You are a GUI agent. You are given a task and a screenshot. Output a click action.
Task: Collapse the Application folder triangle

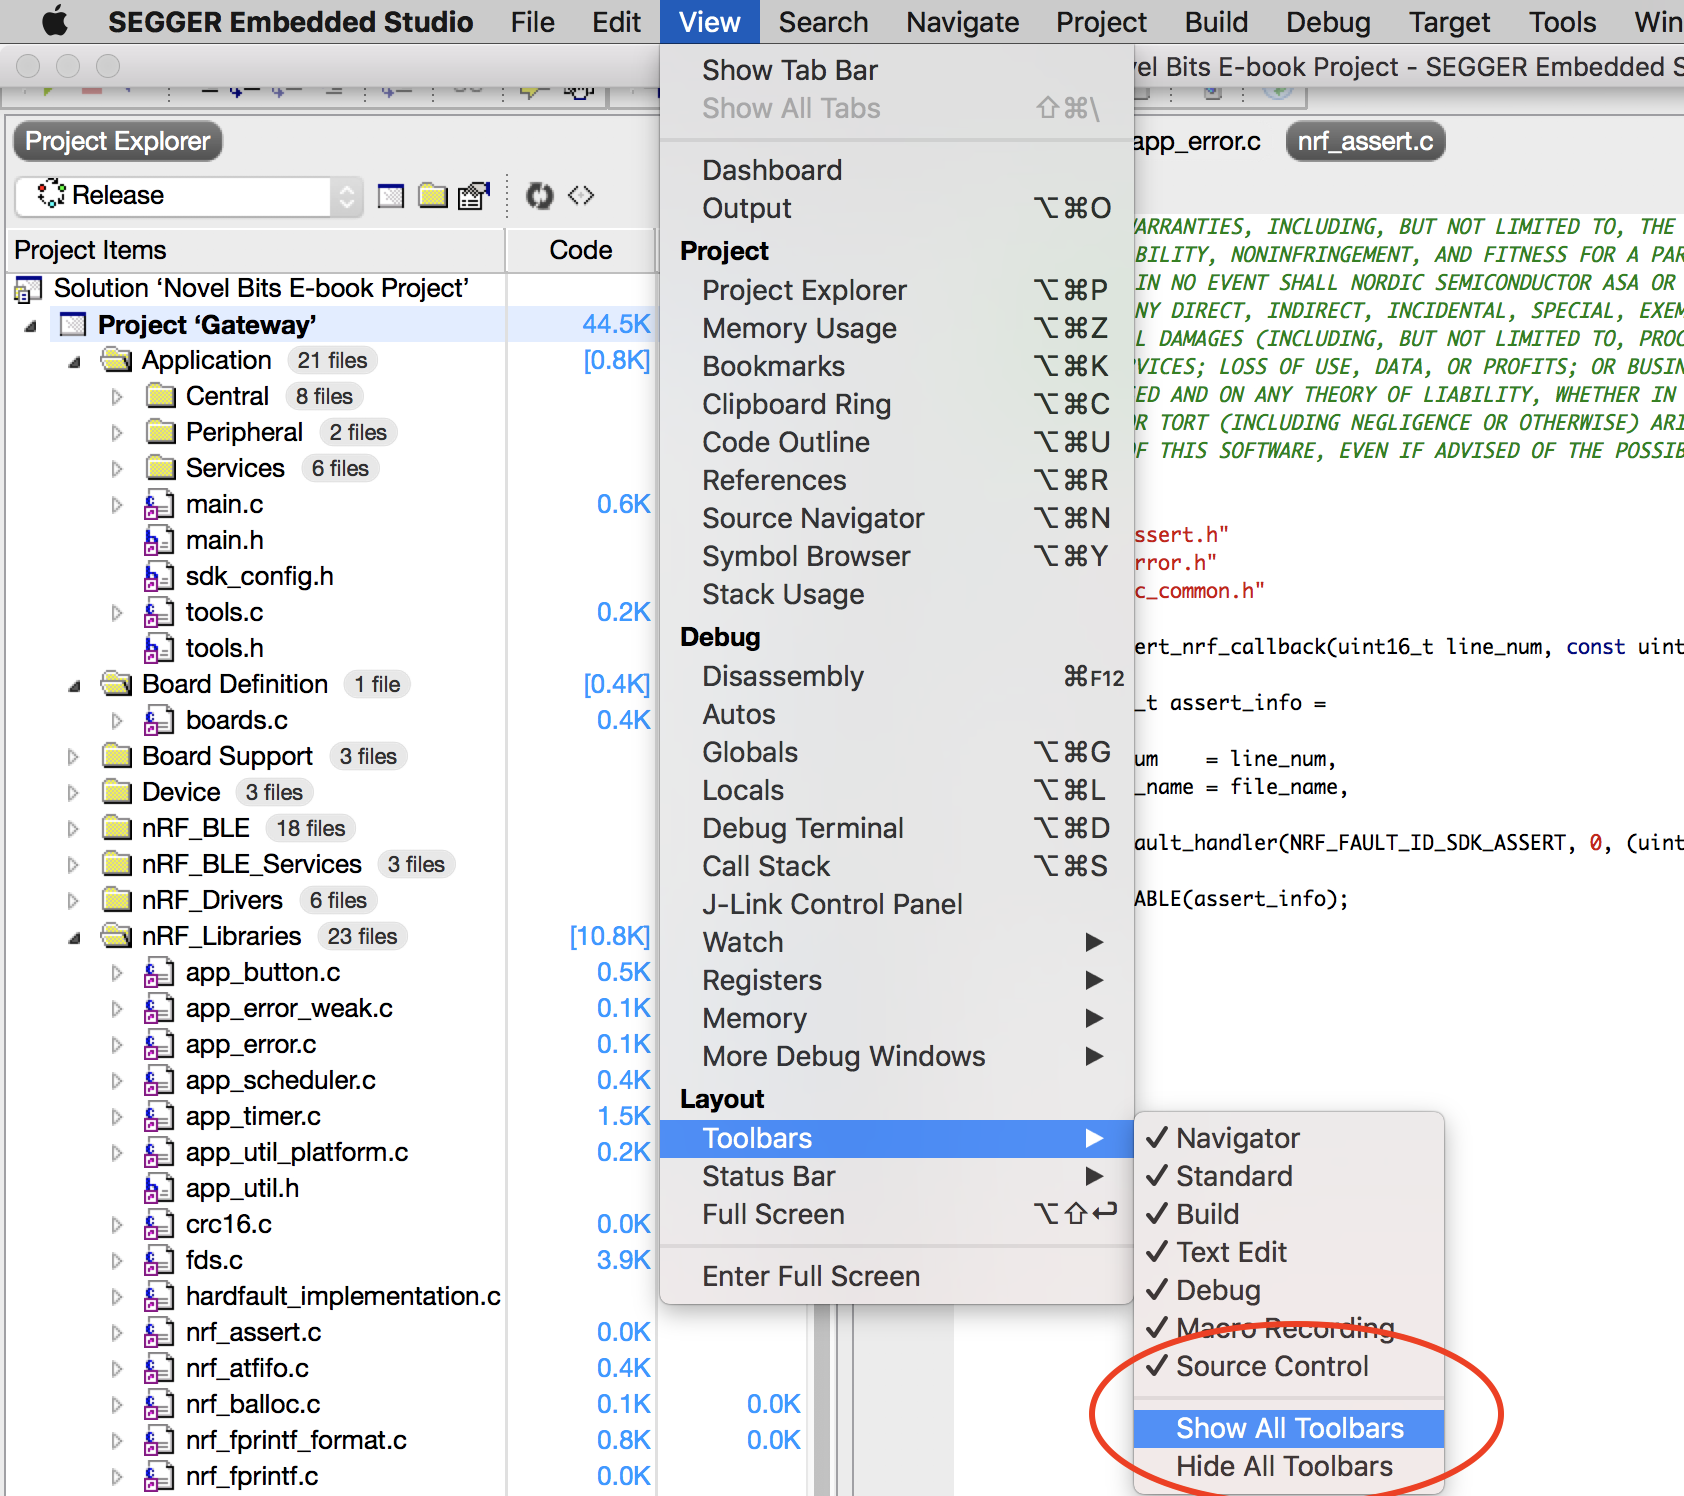75,362
